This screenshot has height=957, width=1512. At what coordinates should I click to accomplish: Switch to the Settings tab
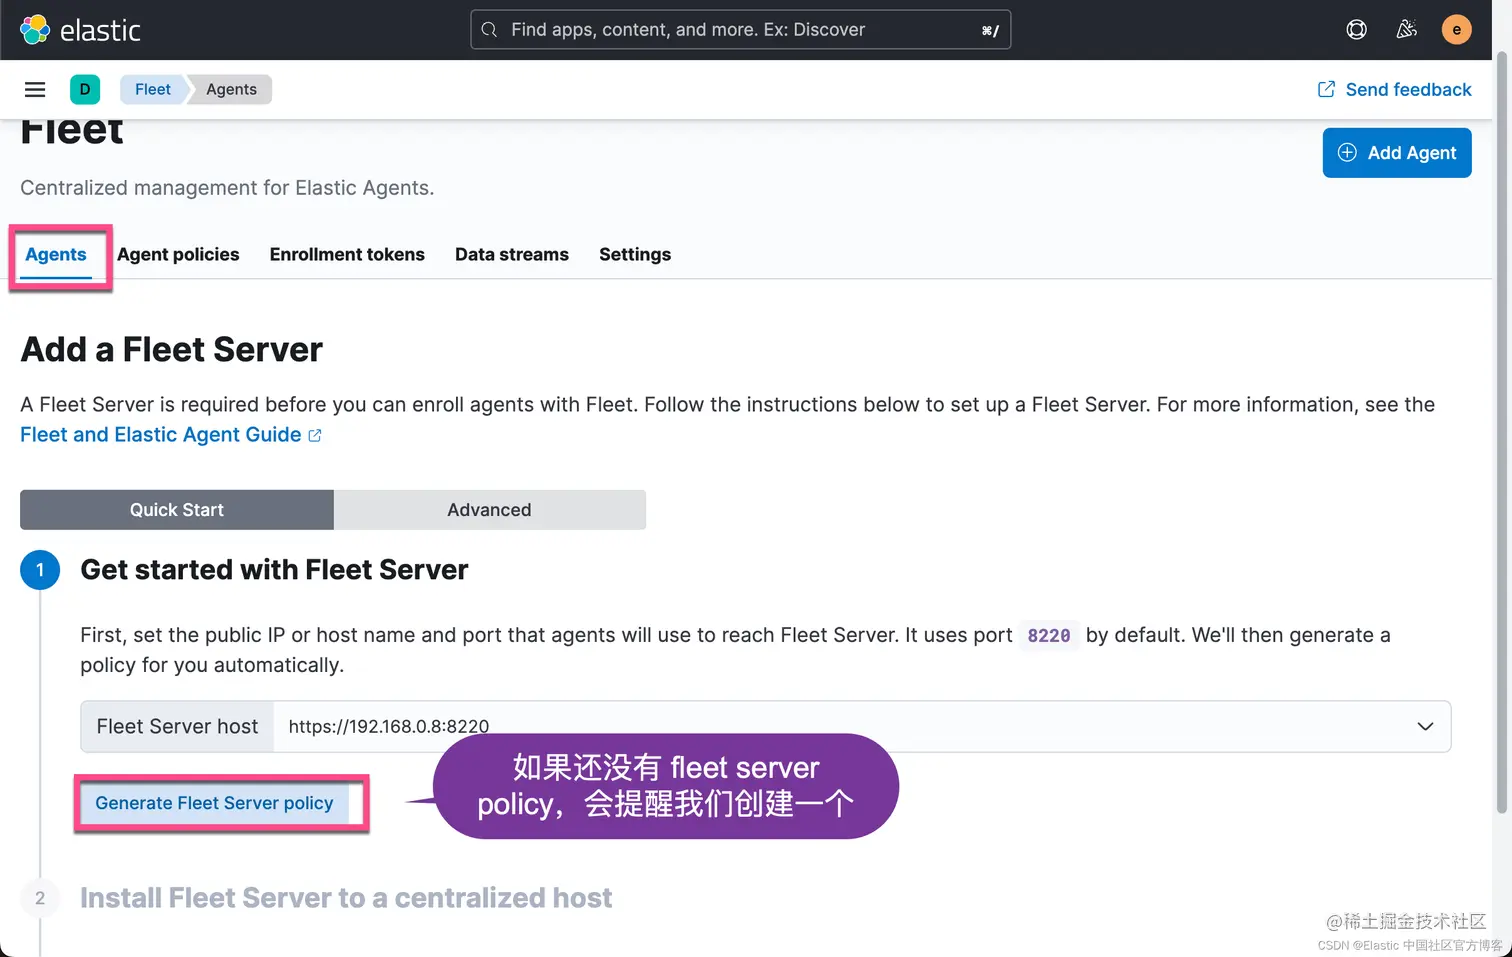[635, 255]
